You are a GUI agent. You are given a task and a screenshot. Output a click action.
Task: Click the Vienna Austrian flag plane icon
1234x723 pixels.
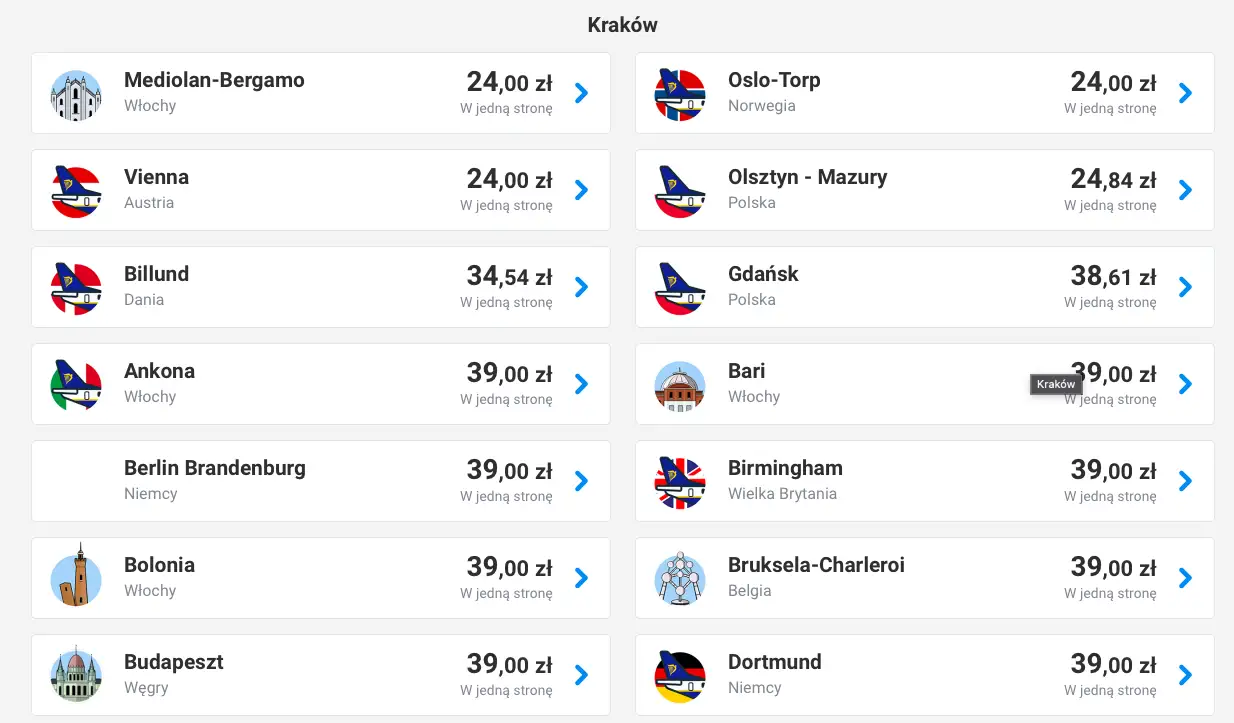click(76, 192)
